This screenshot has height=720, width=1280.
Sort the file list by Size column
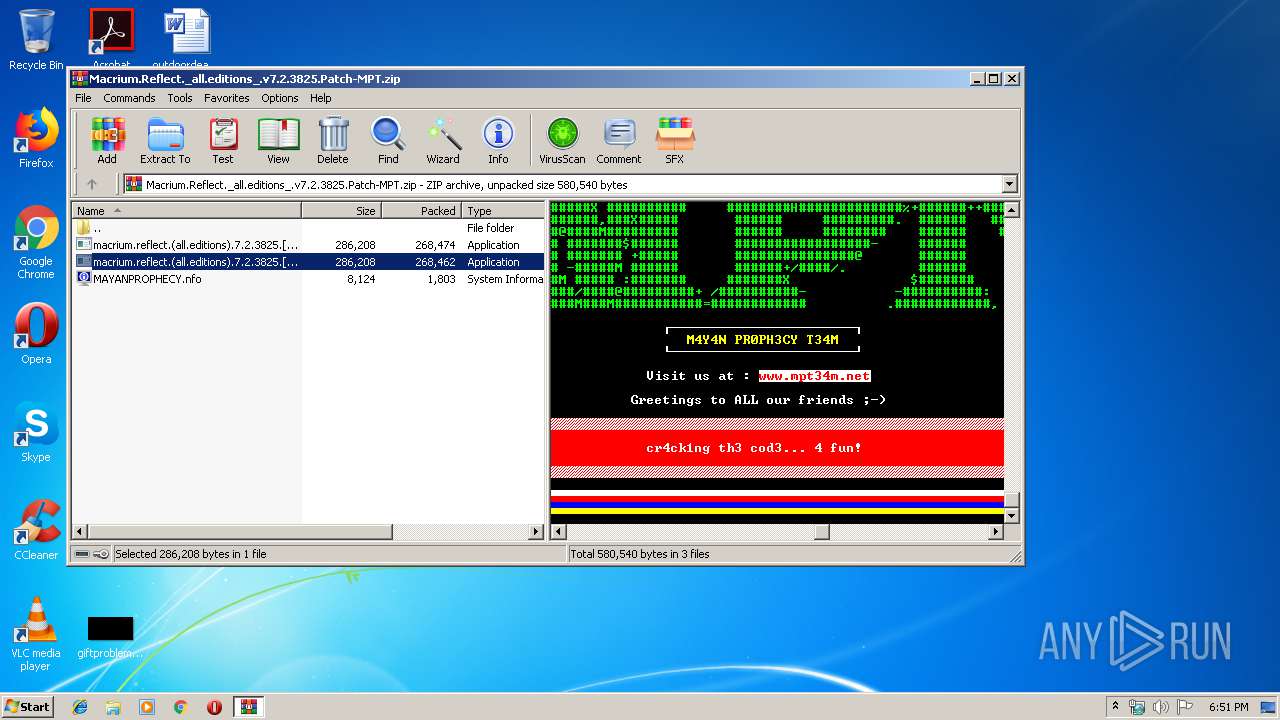coord(342,210)
